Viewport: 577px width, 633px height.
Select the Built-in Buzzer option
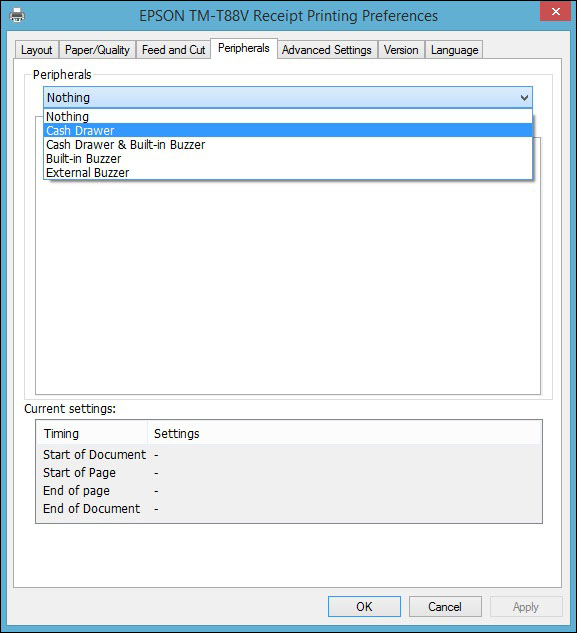coord(288,159)
